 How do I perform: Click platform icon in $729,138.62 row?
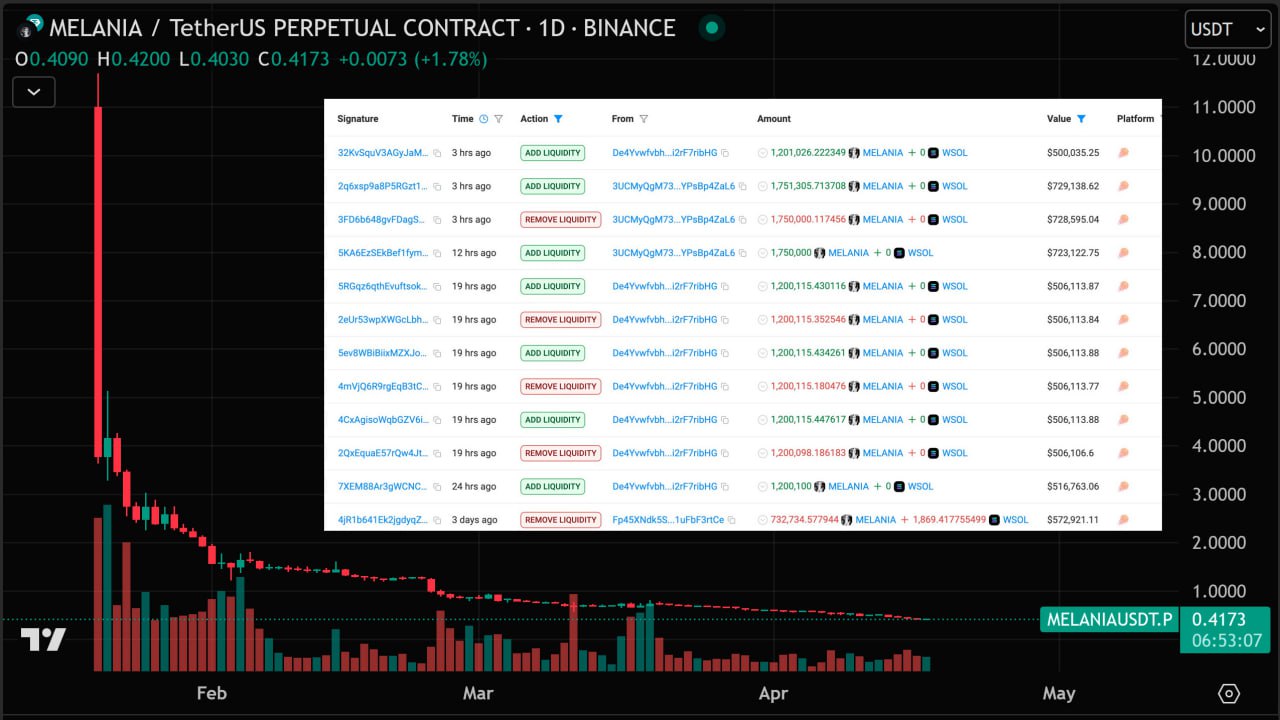tap(1123, 186)
